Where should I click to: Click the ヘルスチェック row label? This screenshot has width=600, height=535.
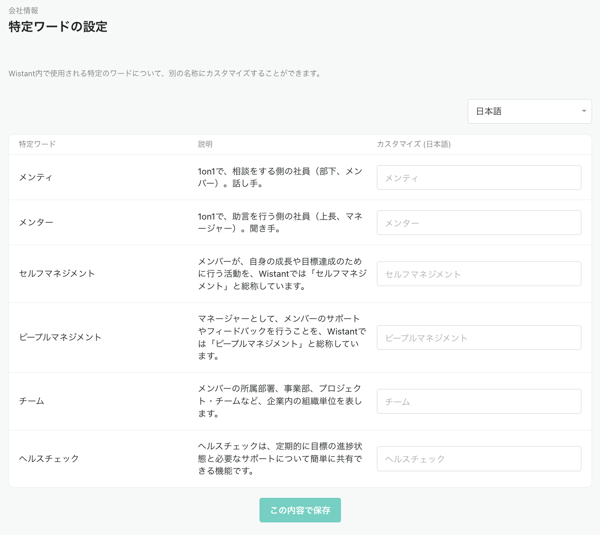click(49, 459)
